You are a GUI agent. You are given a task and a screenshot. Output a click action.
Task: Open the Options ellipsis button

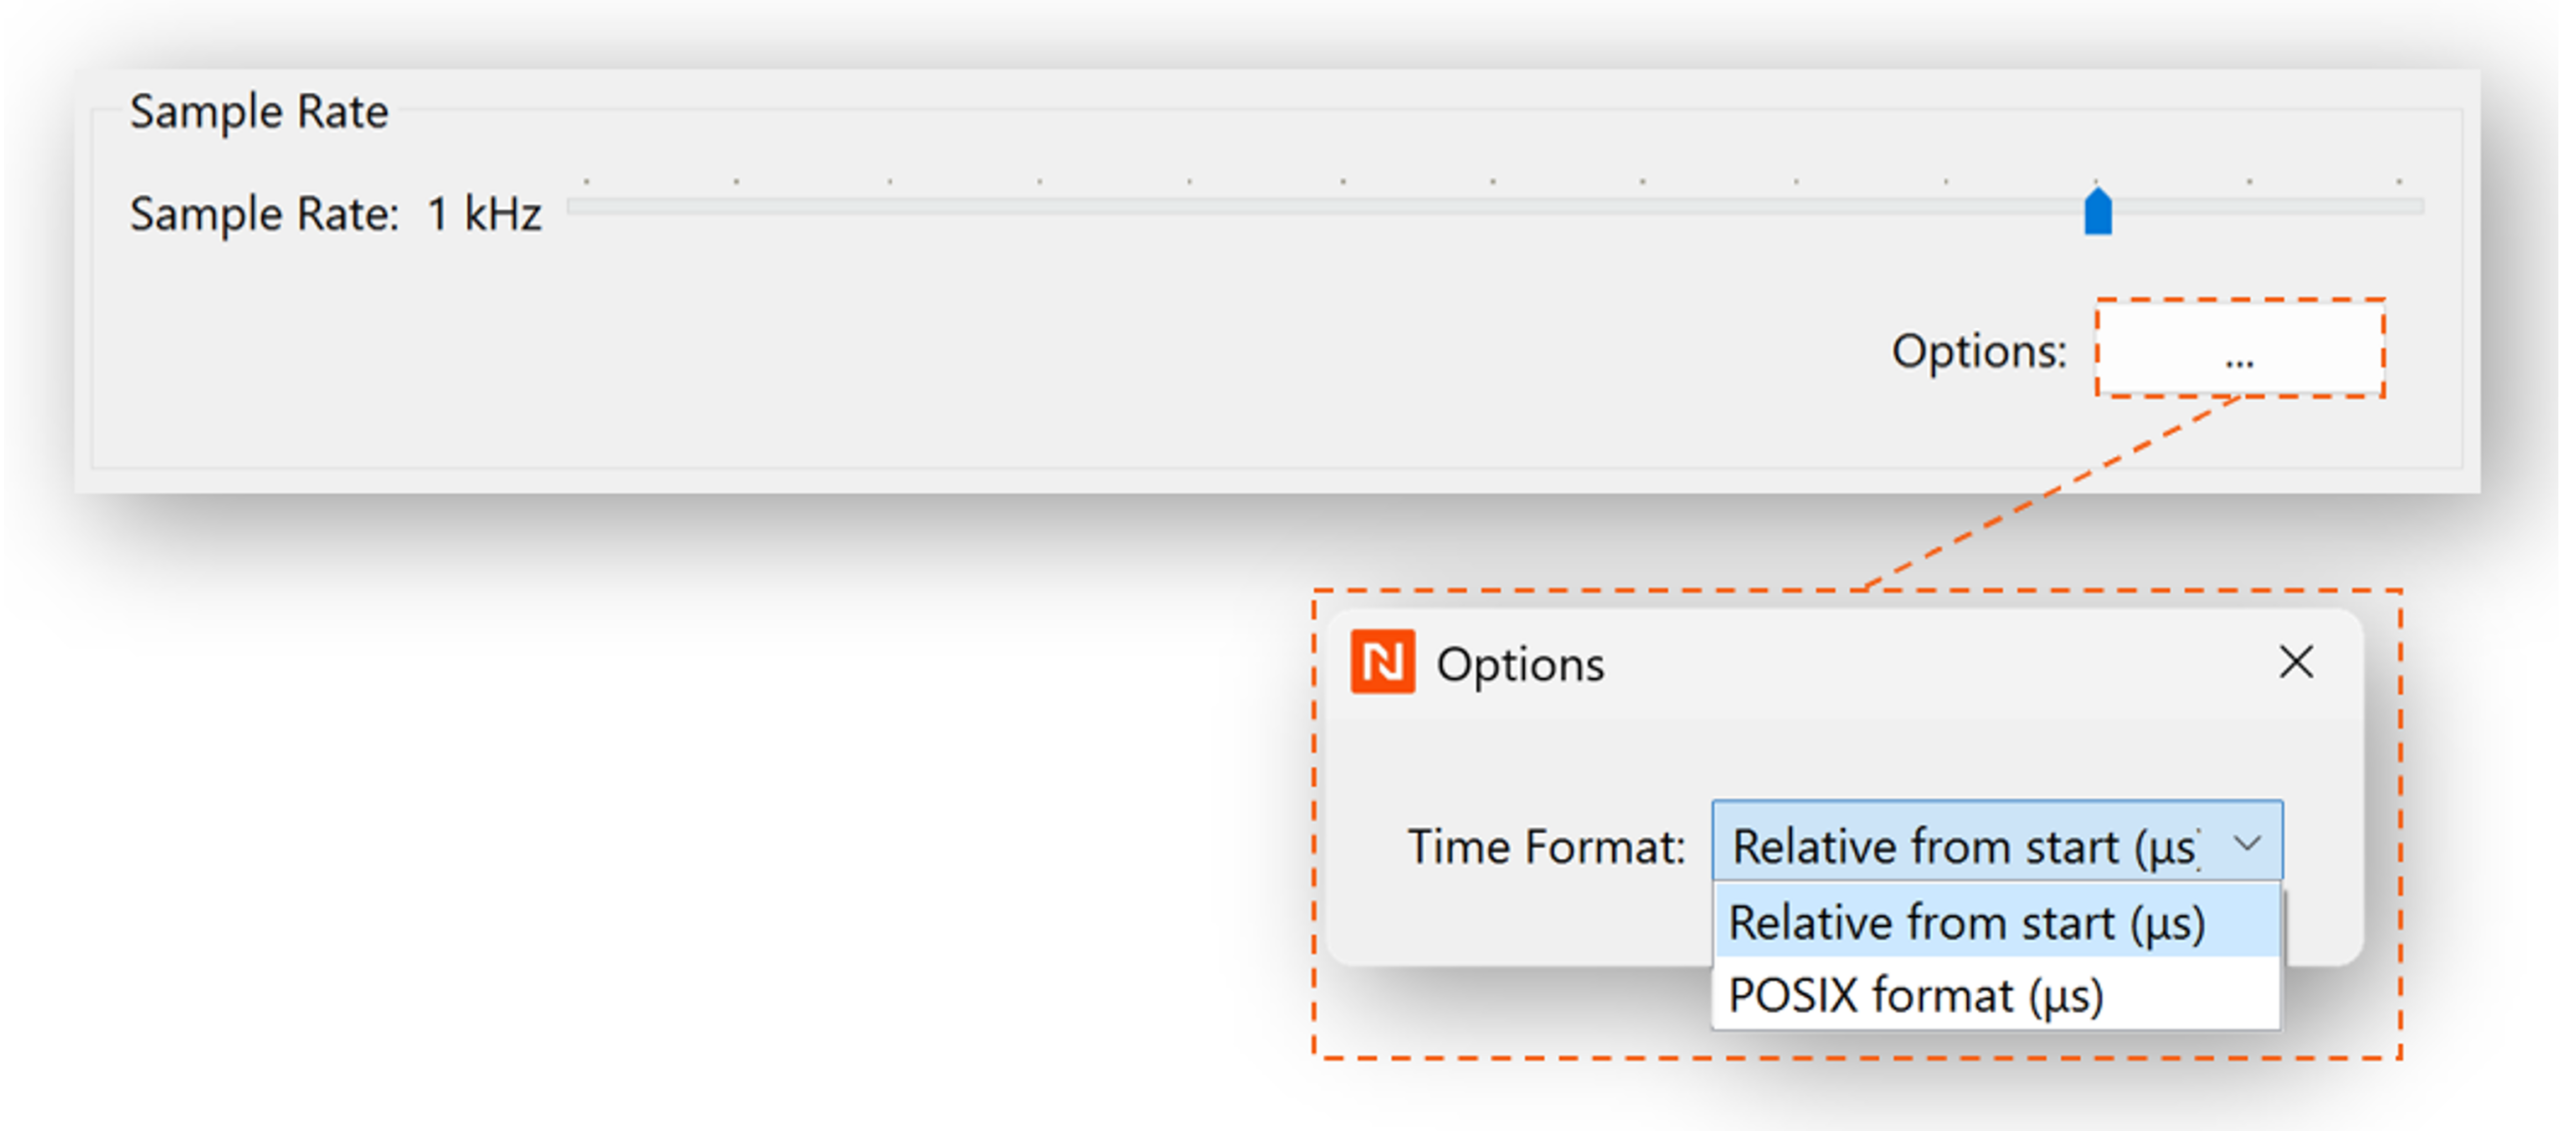point(2238,349)
